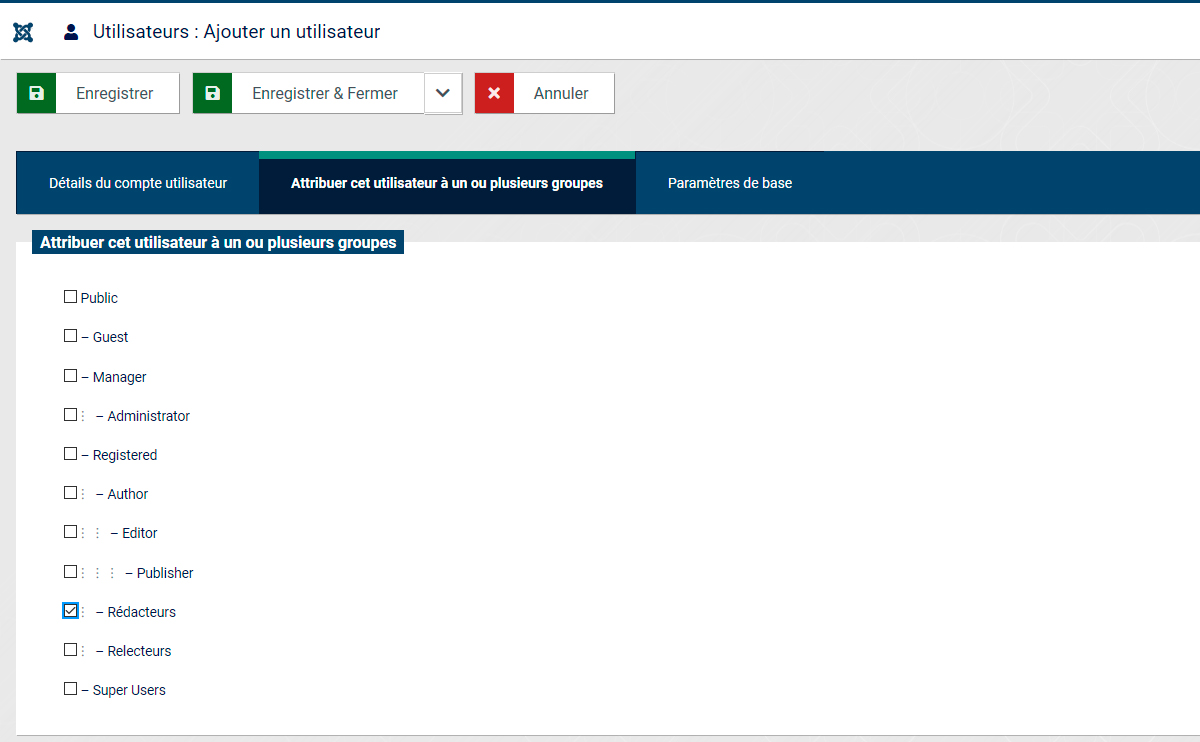Screen dimensions: 1200x742
Task: Click the green floppy-disk icon on Enregistrer & Fermer
Action: coord(212,93)
